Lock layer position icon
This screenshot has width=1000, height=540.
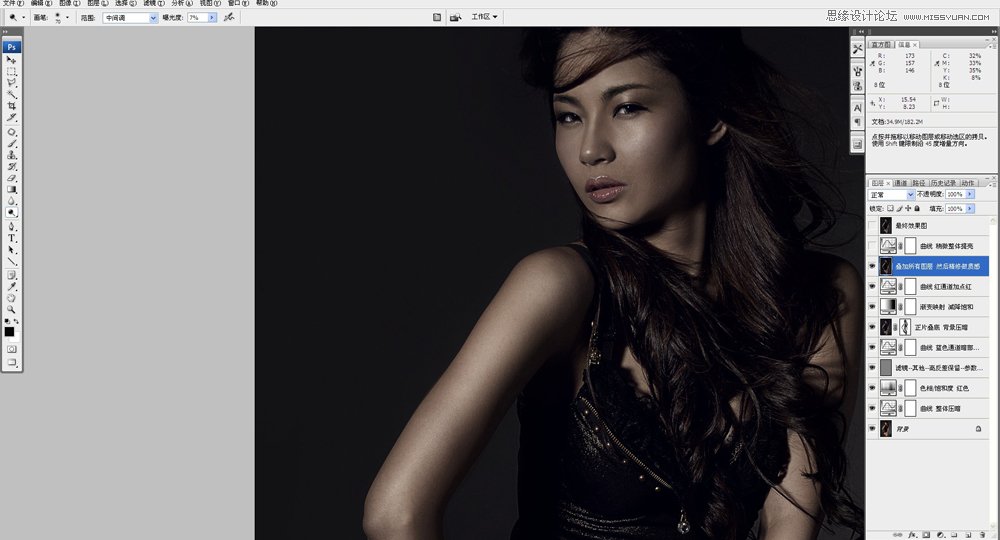(x=908, y=208)
